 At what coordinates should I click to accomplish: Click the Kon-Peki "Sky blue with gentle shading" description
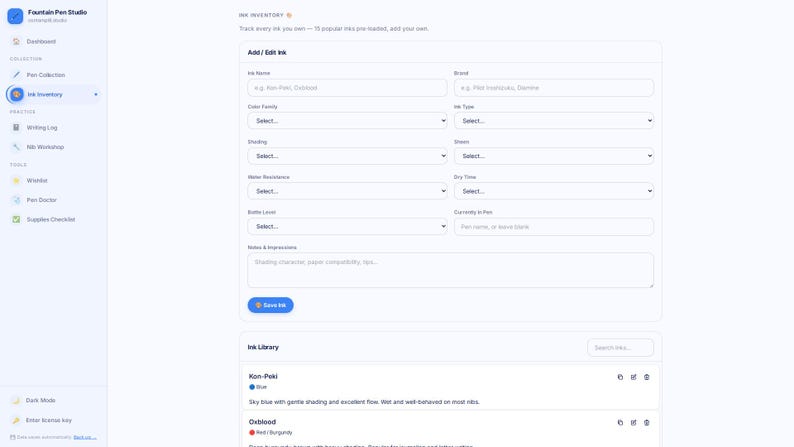[x=364, y=402]
